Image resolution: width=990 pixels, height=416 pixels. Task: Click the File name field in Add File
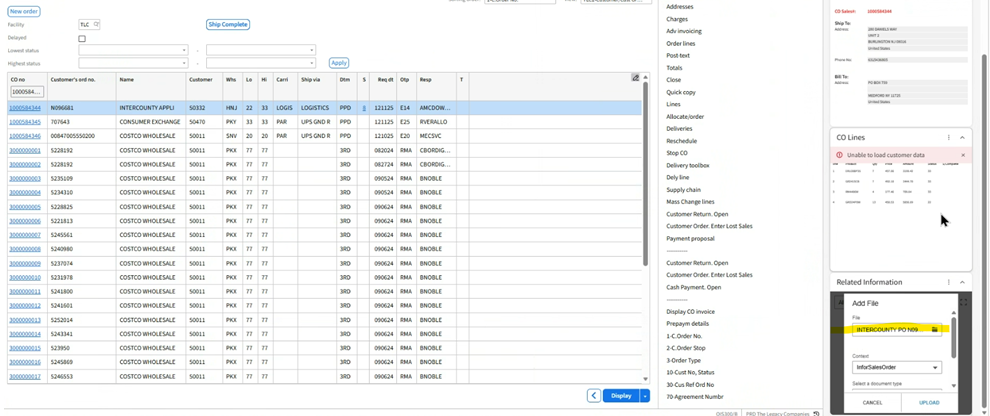[897, 330]
